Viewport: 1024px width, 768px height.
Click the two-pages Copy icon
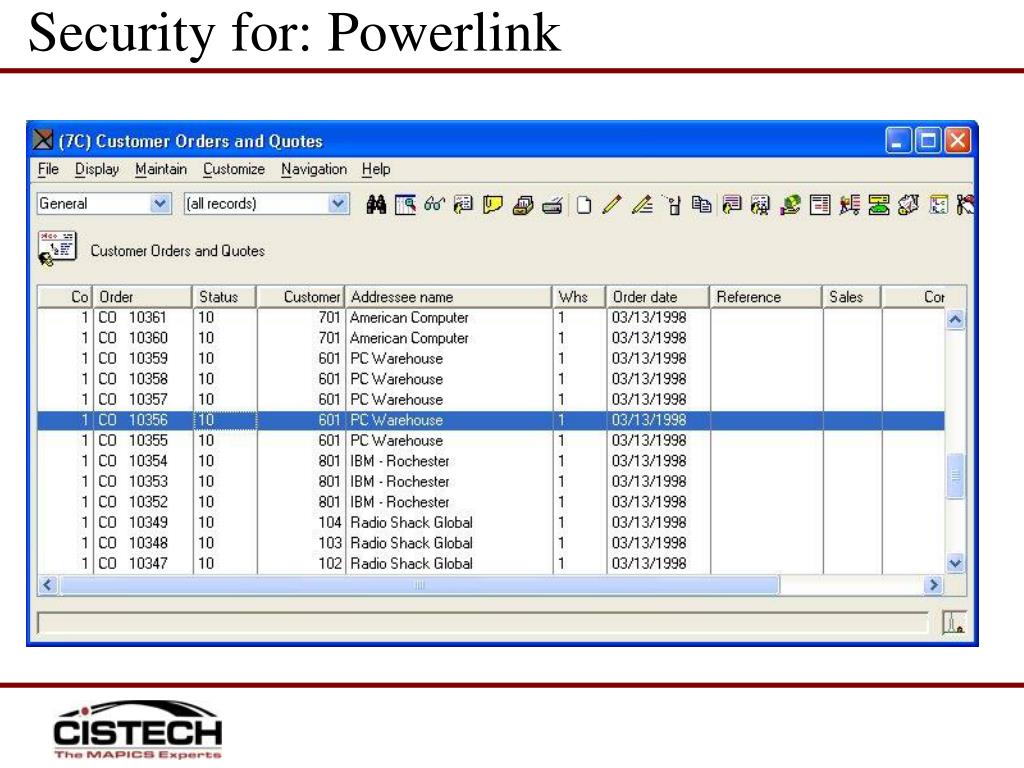point(702,204)
